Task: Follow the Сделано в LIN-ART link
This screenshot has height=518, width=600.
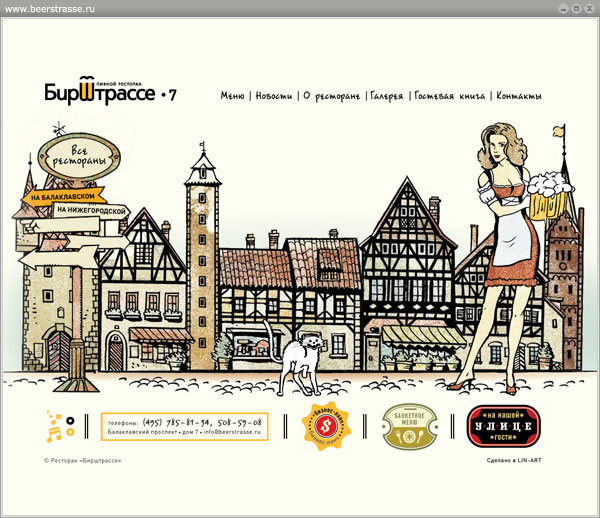Action: click(514, 460)
